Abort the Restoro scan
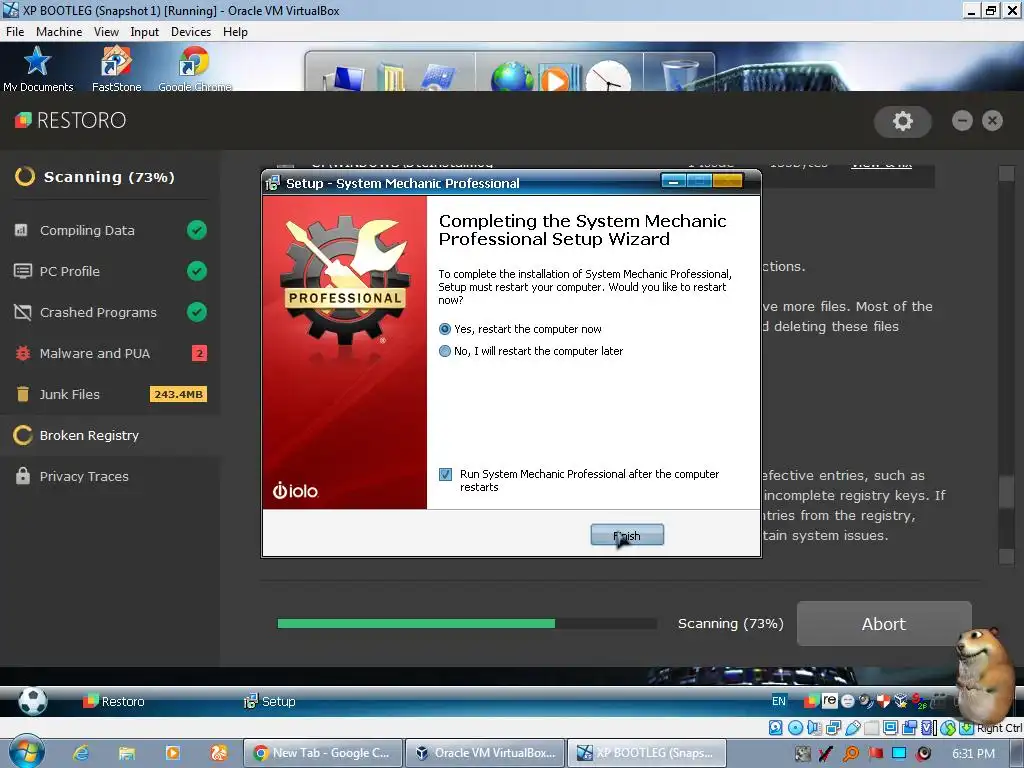The image size is (1024, 768). click(x=884, y=624)
